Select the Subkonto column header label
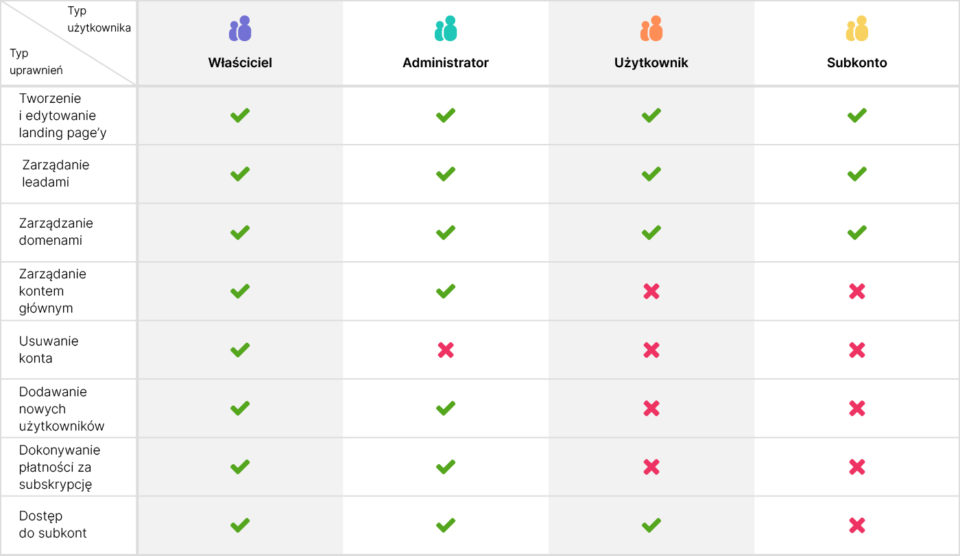Screen dimensions: 960x556 [x=857, y=62]
